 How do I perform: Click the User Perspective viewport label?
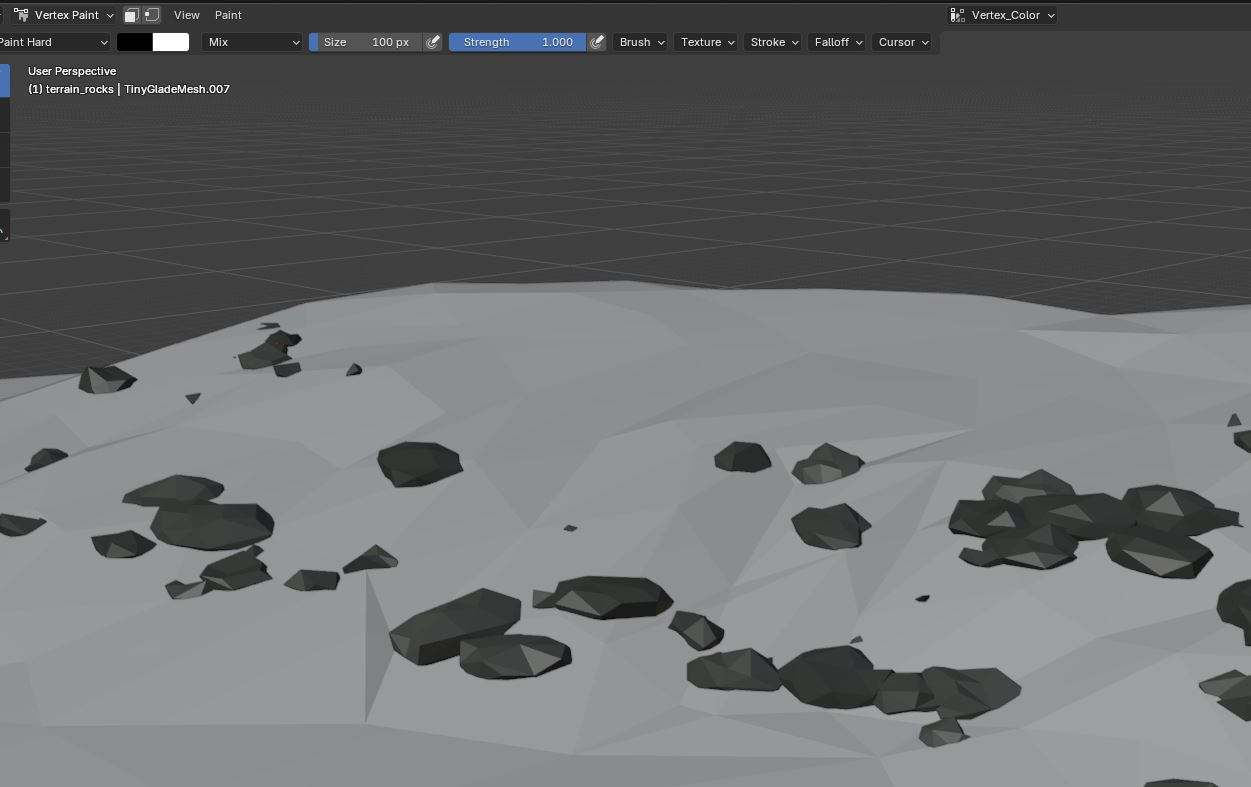(72, 71)
